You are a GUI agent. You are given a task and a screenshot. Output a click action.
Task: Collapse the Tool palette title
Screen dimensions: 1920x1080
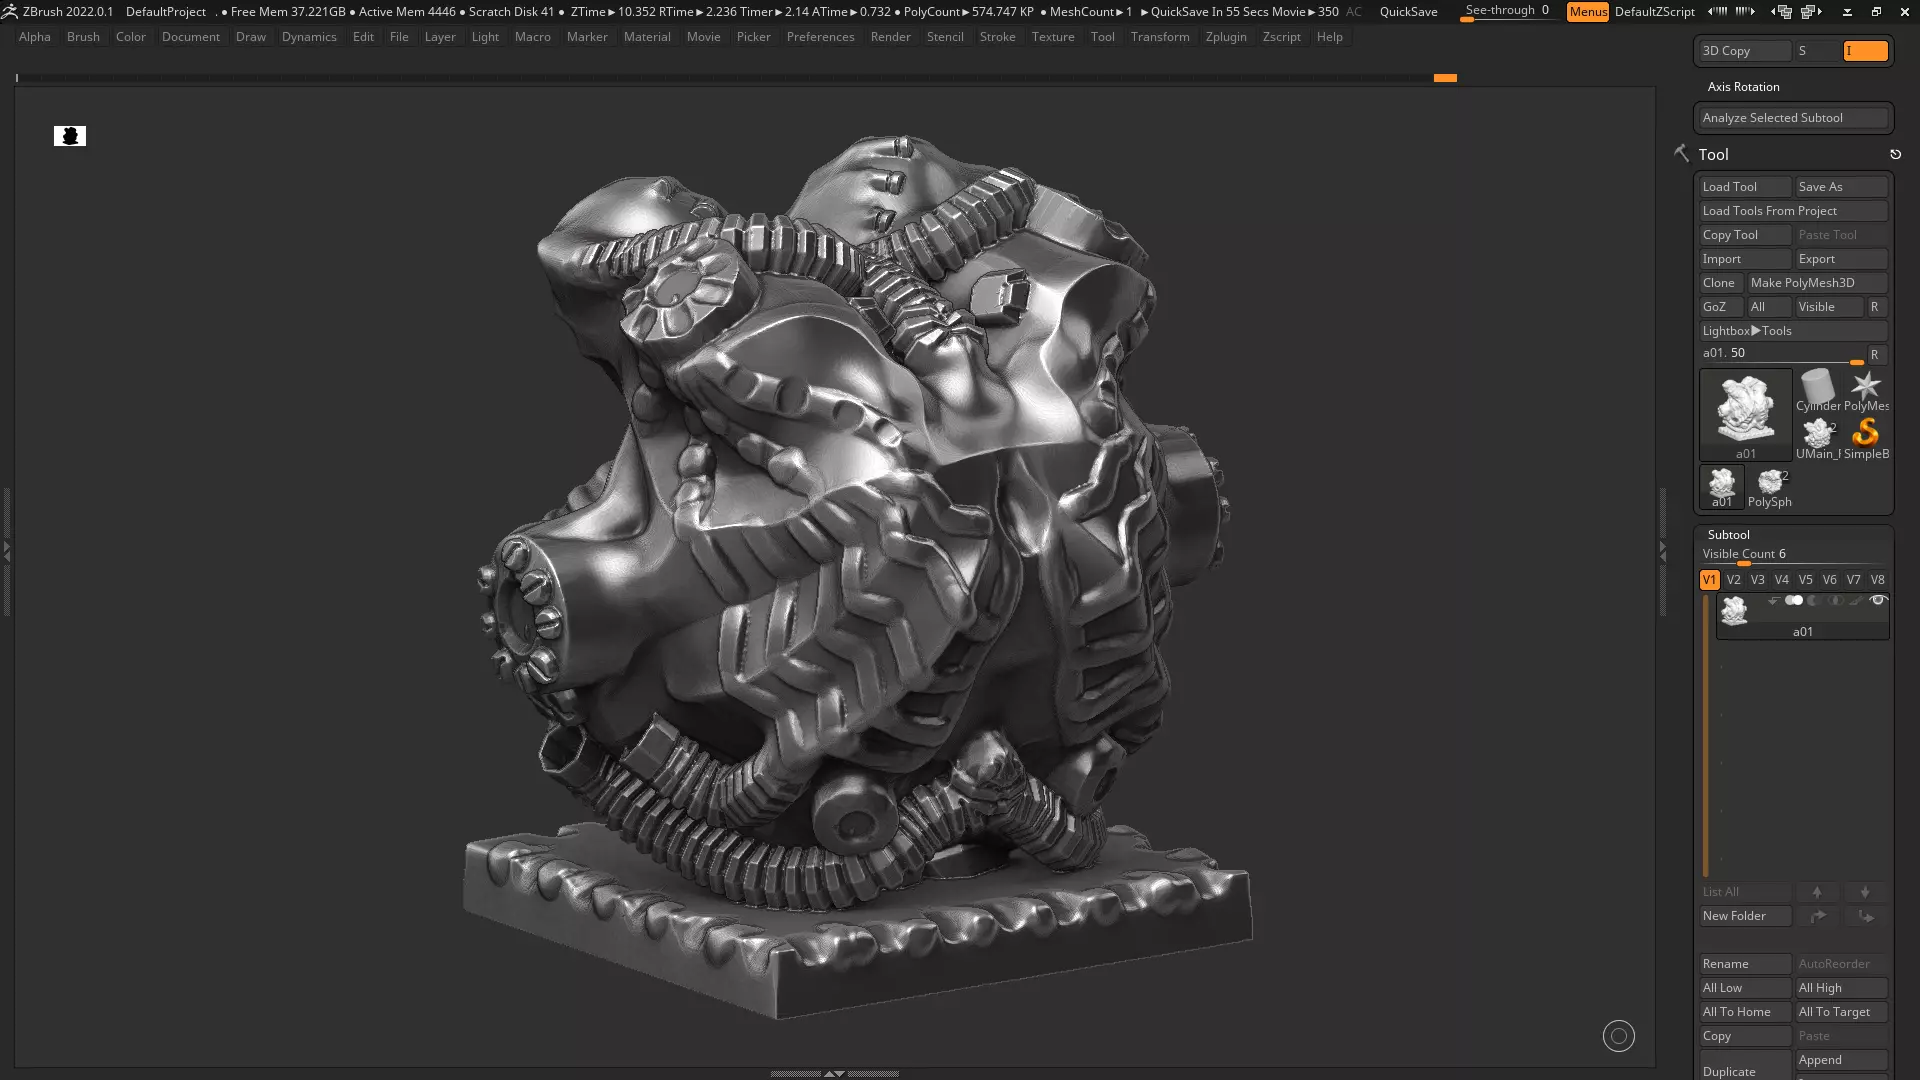(1713, 155)
